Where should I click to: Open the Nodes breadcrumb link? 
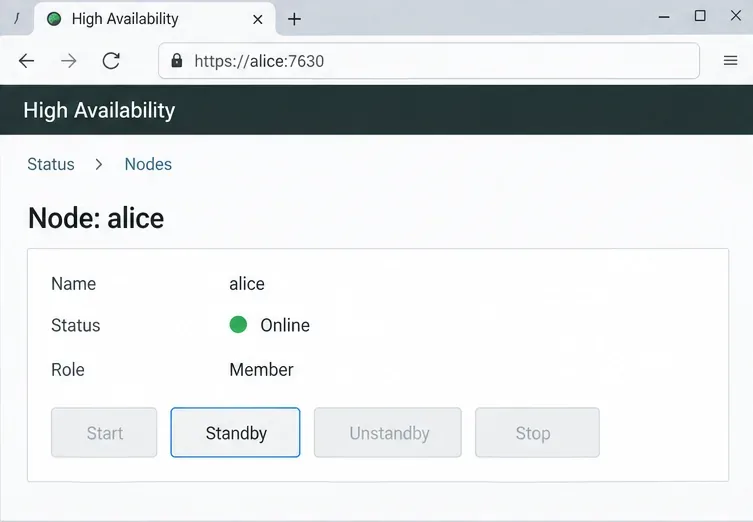(x=148, y=164)
